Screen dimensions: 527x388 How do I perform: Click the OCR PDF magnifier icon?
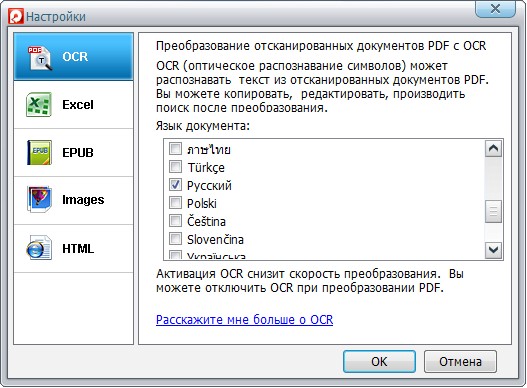tap(40, 58)
